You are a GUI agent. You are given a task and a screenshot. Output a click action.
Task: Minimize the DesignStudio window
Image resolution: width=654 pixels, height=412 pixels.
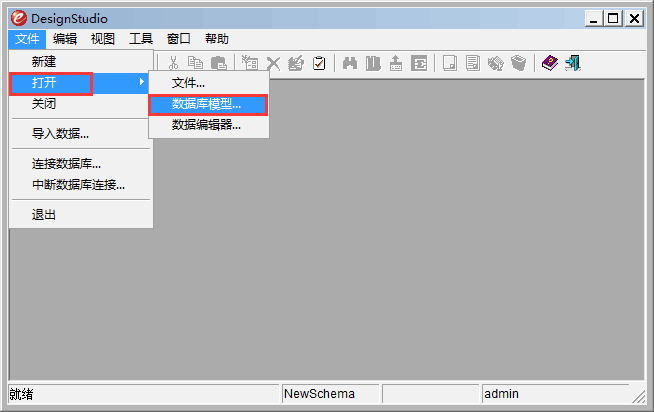594,18
